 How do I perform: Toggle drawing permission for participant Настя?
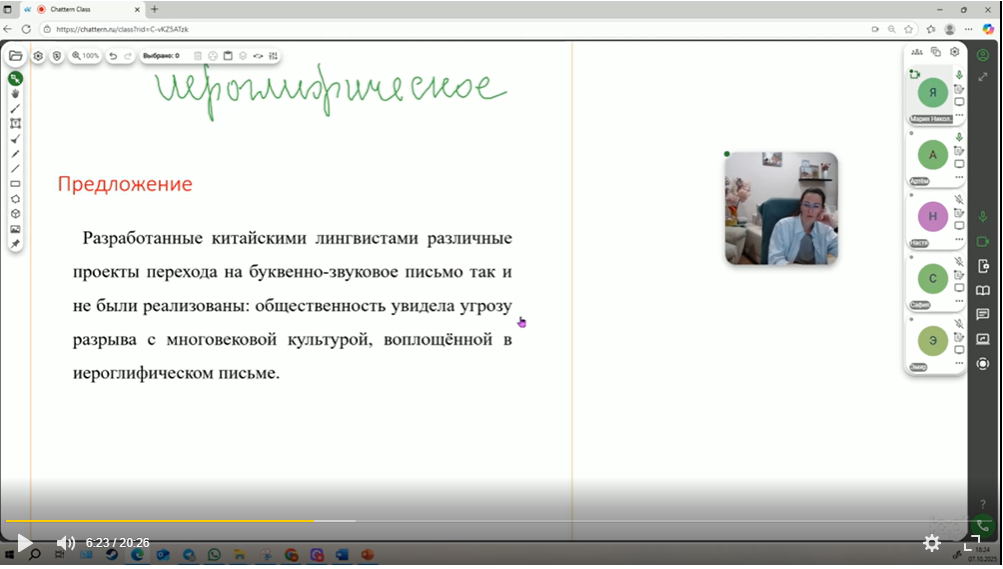tap(959, 213)
